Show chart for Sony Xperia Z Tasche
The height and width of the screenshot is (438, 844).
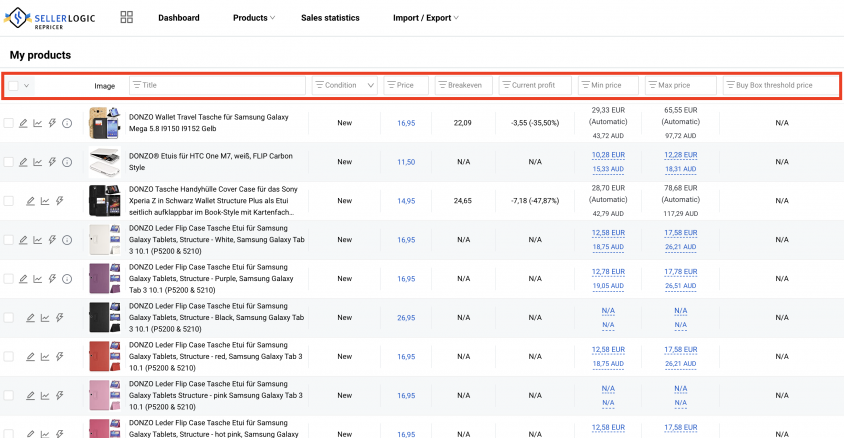(x=45, y=201)
